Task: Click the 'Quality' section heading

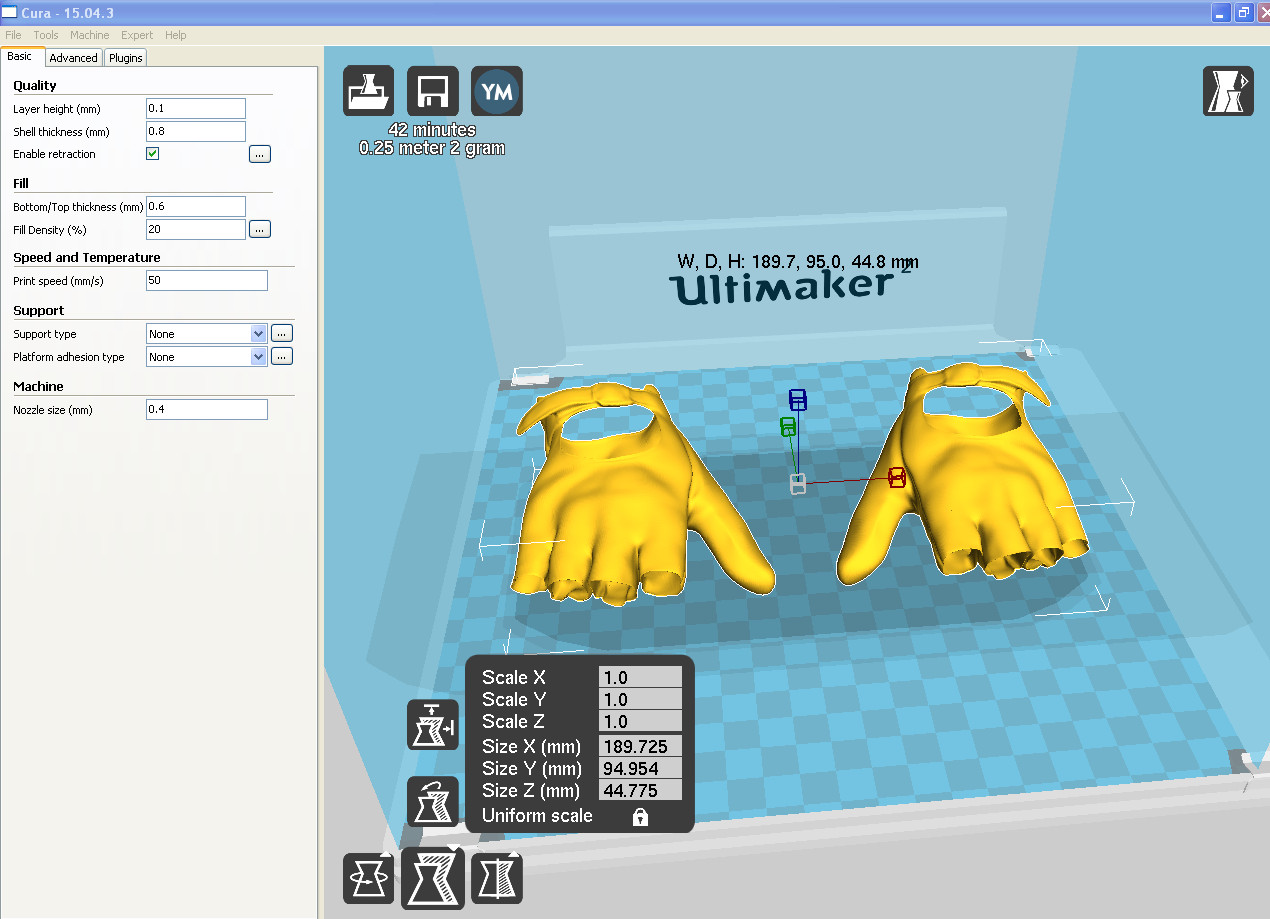Action: coord(35,85)
